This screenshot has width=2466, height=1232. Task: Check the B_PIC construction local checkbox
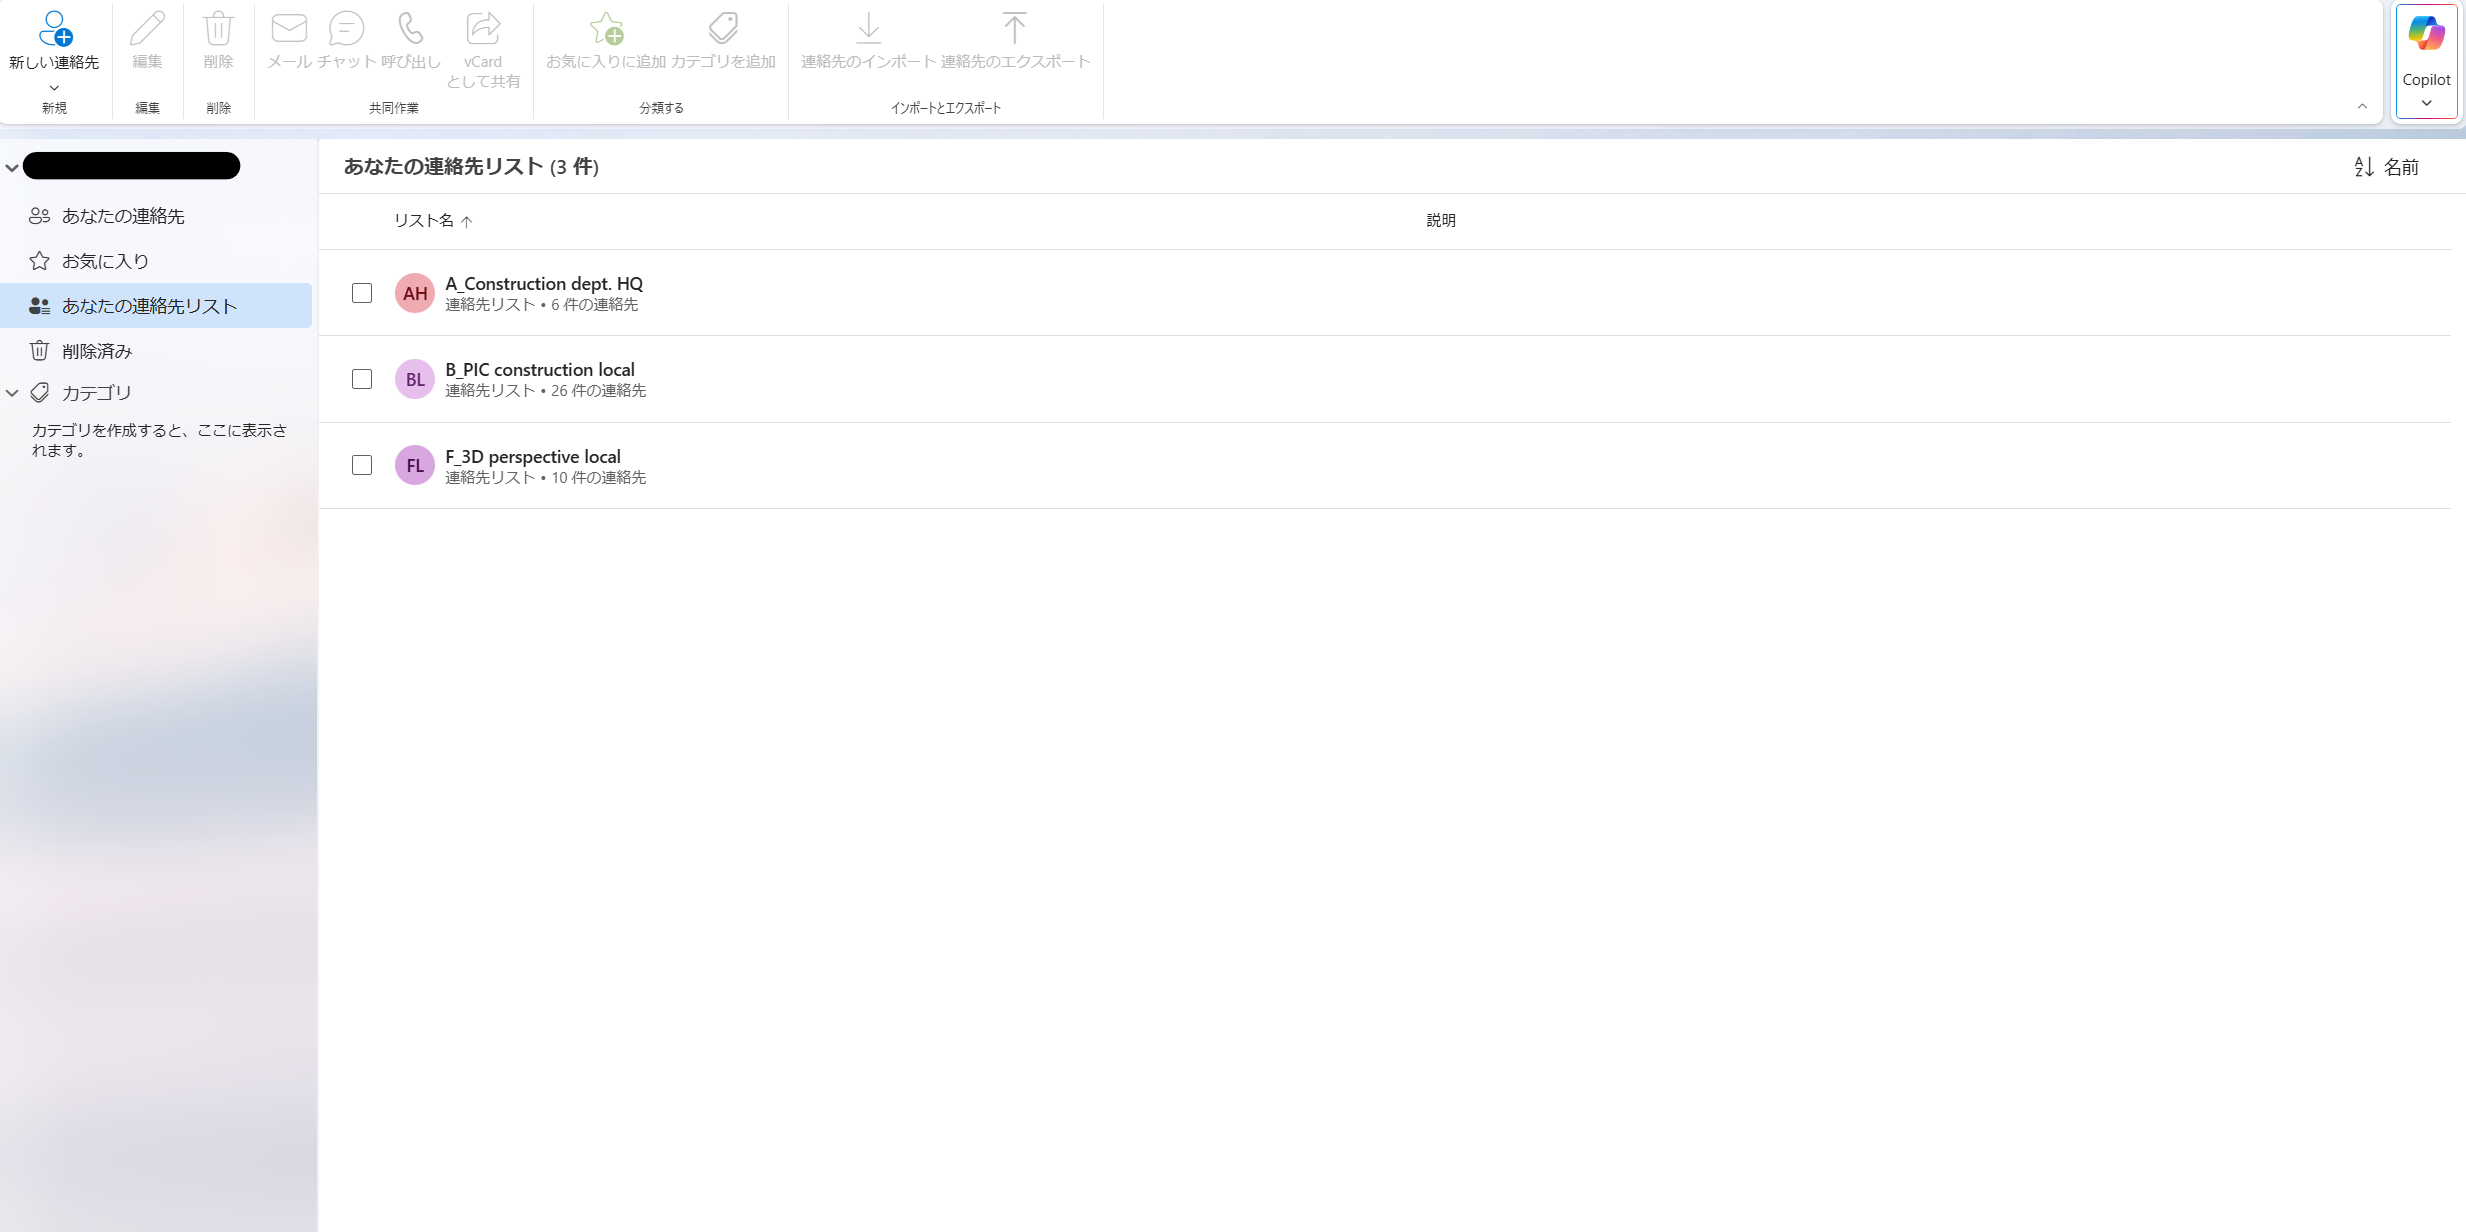[x=362, y=379]
